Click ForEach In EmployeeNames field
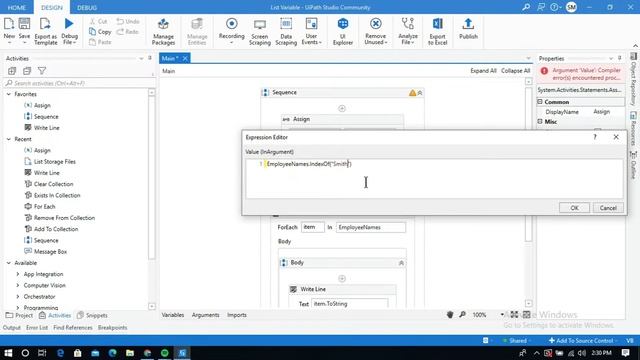 [371, 227]
